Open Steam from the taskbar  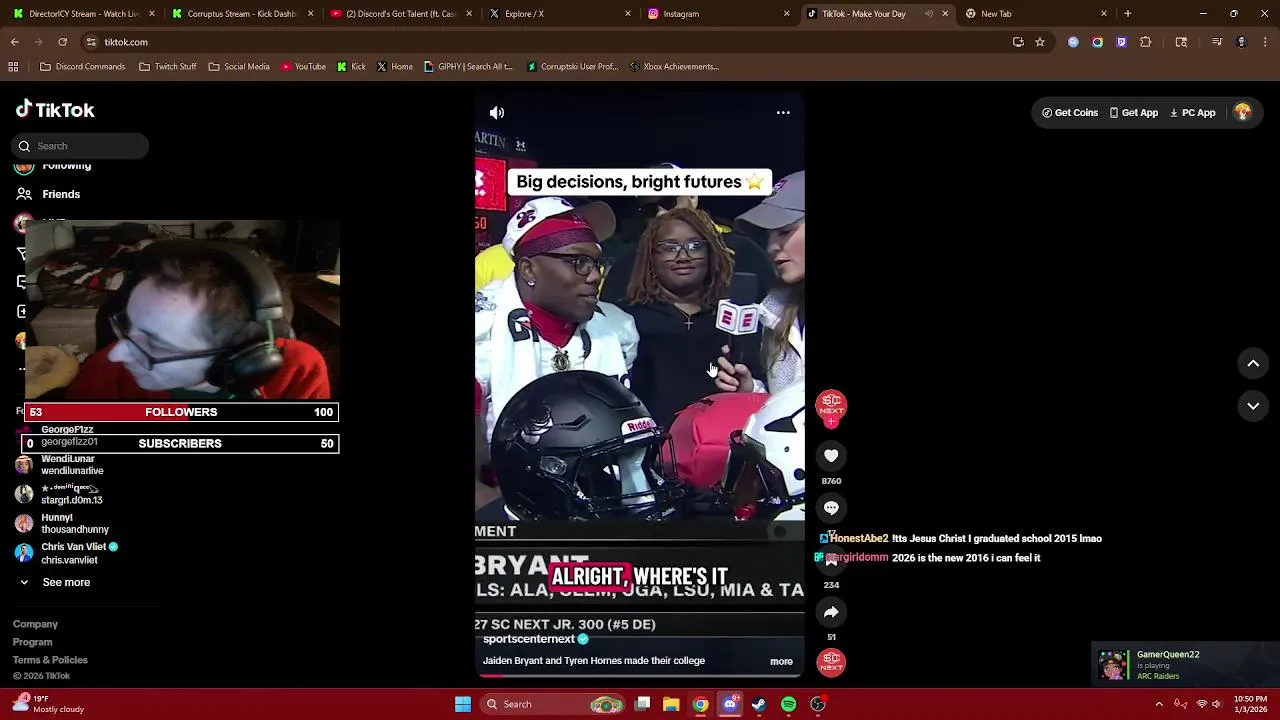[759, 704]
